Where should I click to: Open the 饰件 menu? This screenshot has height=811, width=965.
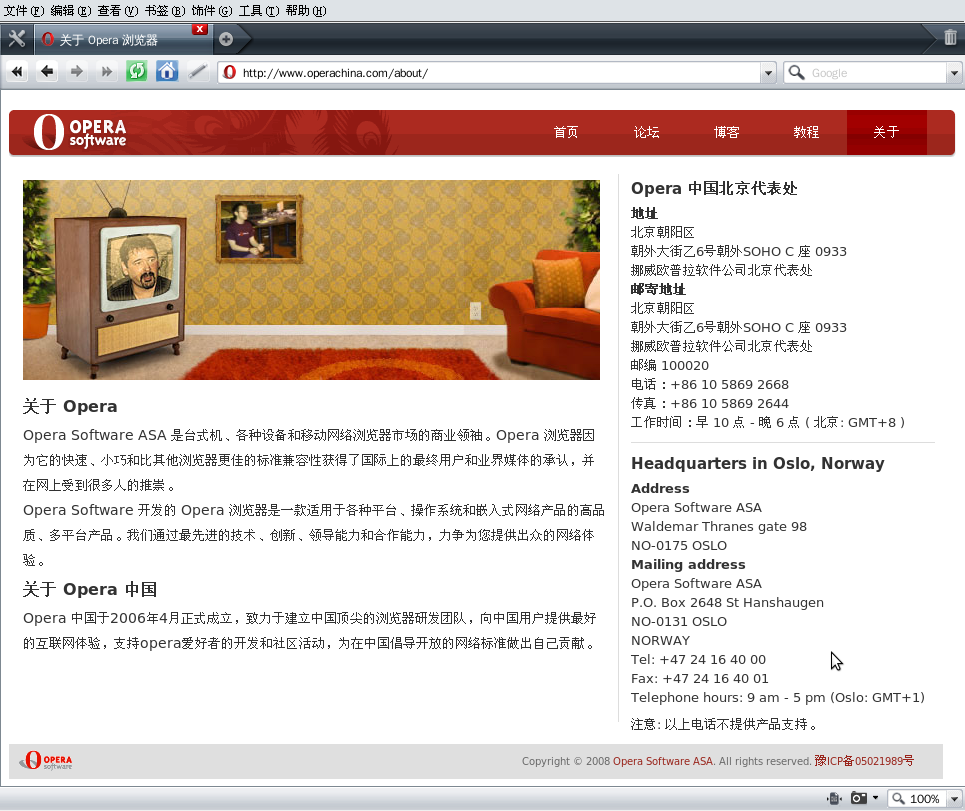[212, 10]
